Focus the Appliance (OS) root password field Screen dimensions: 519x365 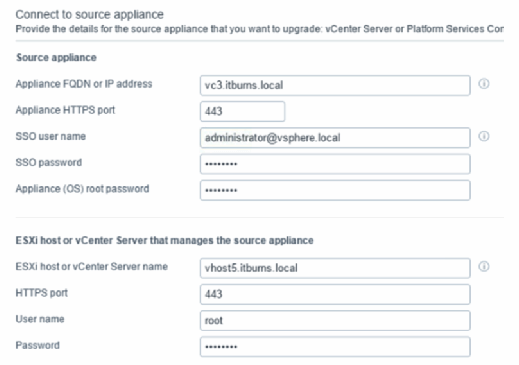coord(335,190)
